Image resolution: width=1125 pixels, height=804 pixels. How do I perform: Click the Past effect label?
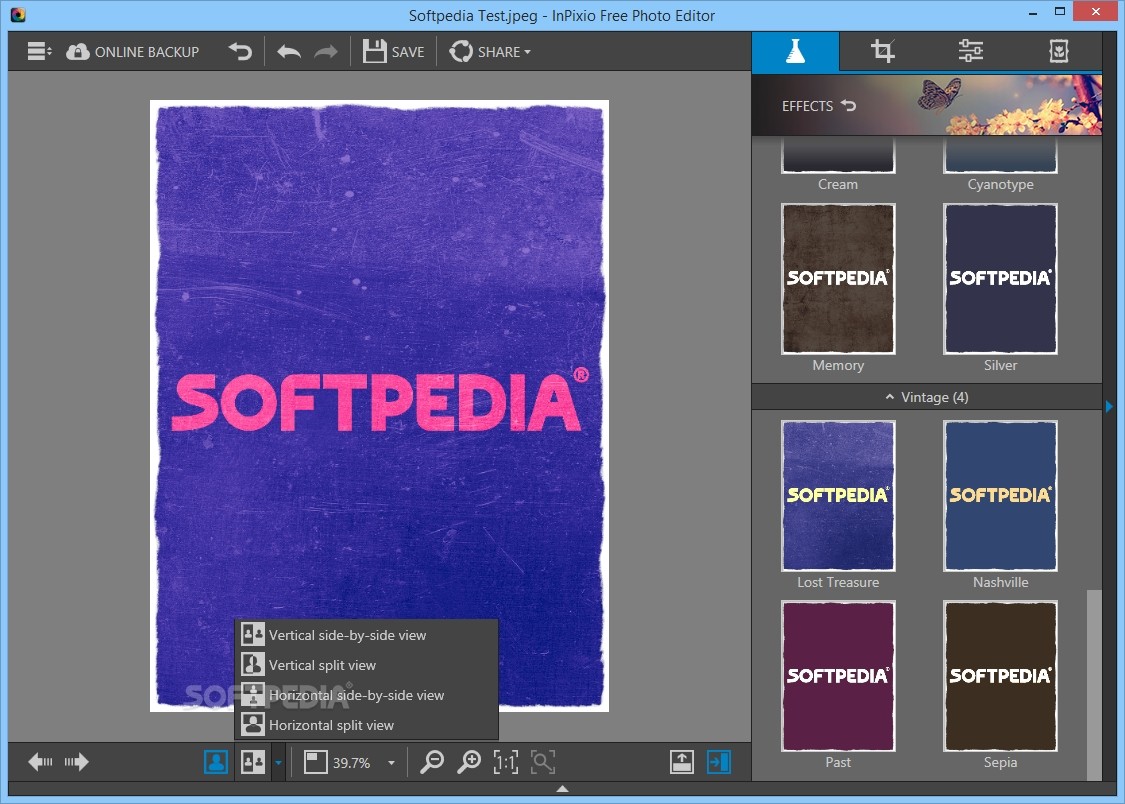pos(838,762)
